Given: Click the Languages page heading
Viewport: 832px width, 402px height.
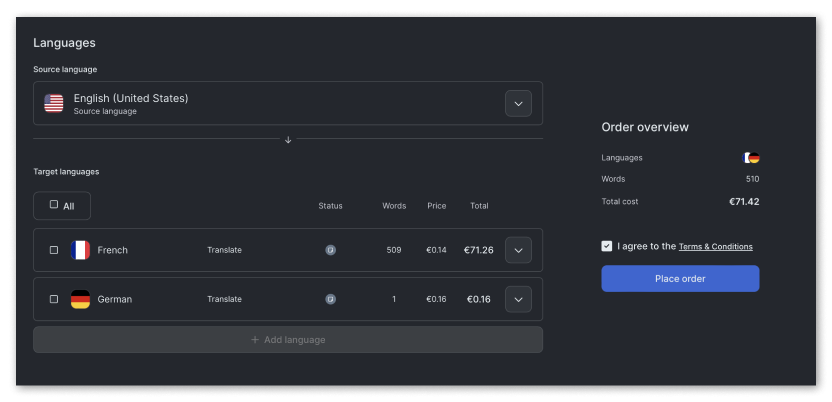Looking at the screenshot, I should pos(64,43).
